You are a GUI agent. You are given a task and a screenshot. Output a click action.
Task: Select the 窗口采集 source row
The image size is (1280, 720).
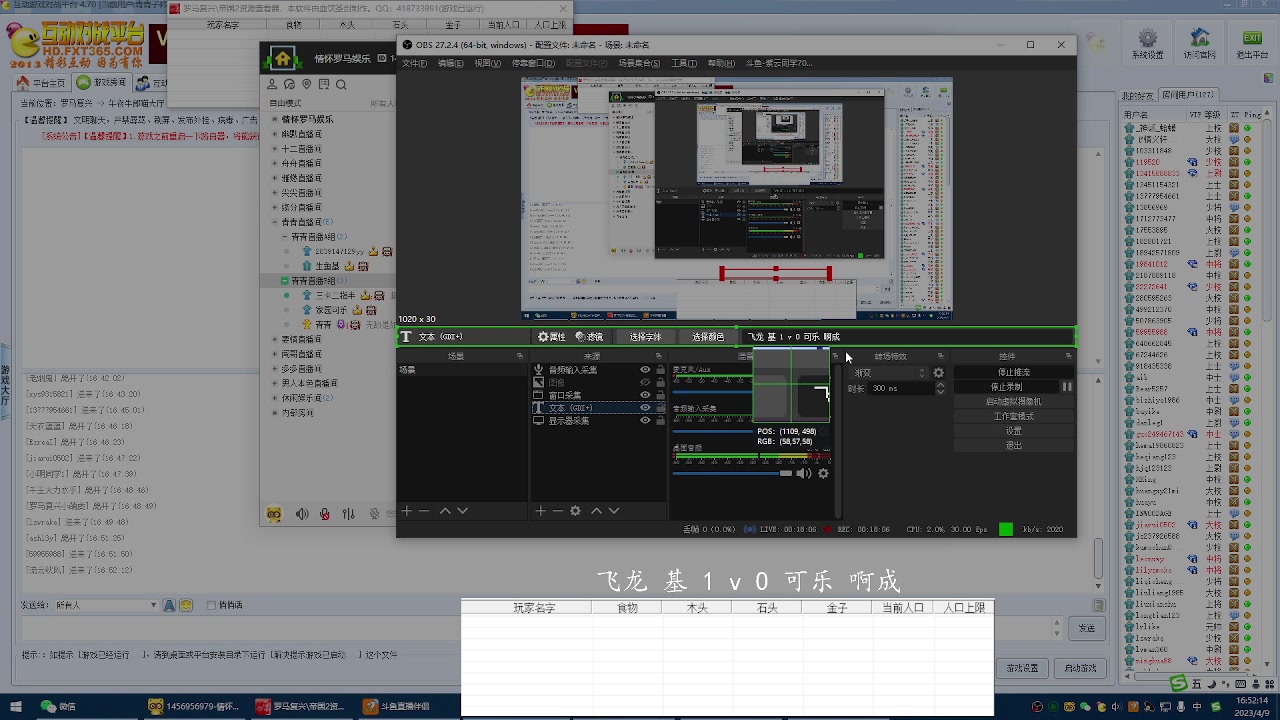[x=598, y=396]
